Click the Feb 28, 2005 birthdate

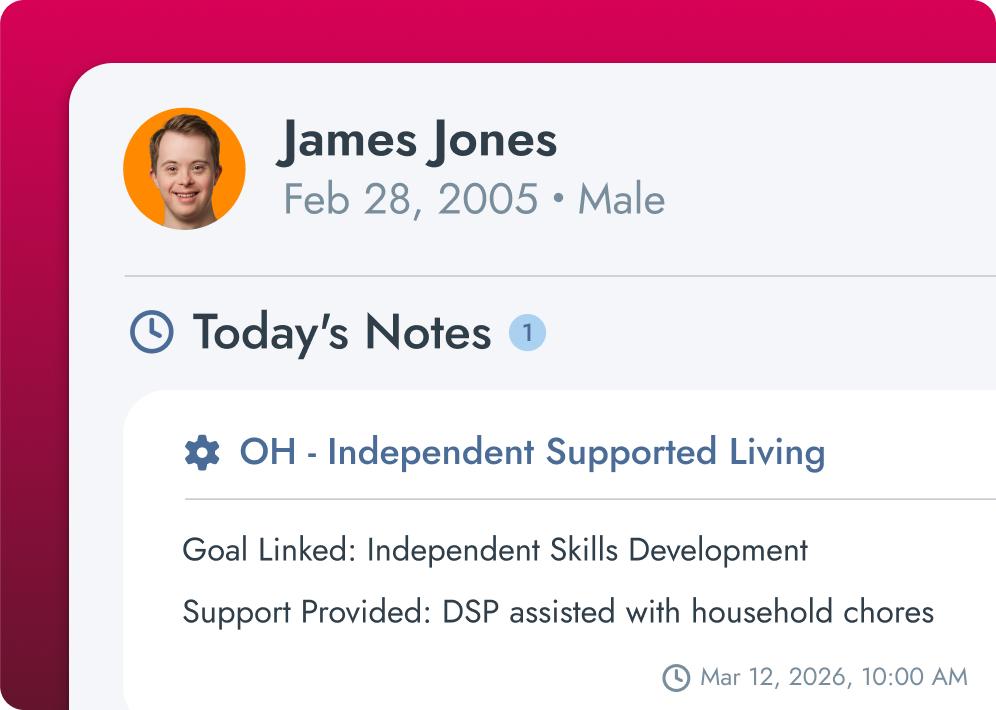tap(411, 200)
